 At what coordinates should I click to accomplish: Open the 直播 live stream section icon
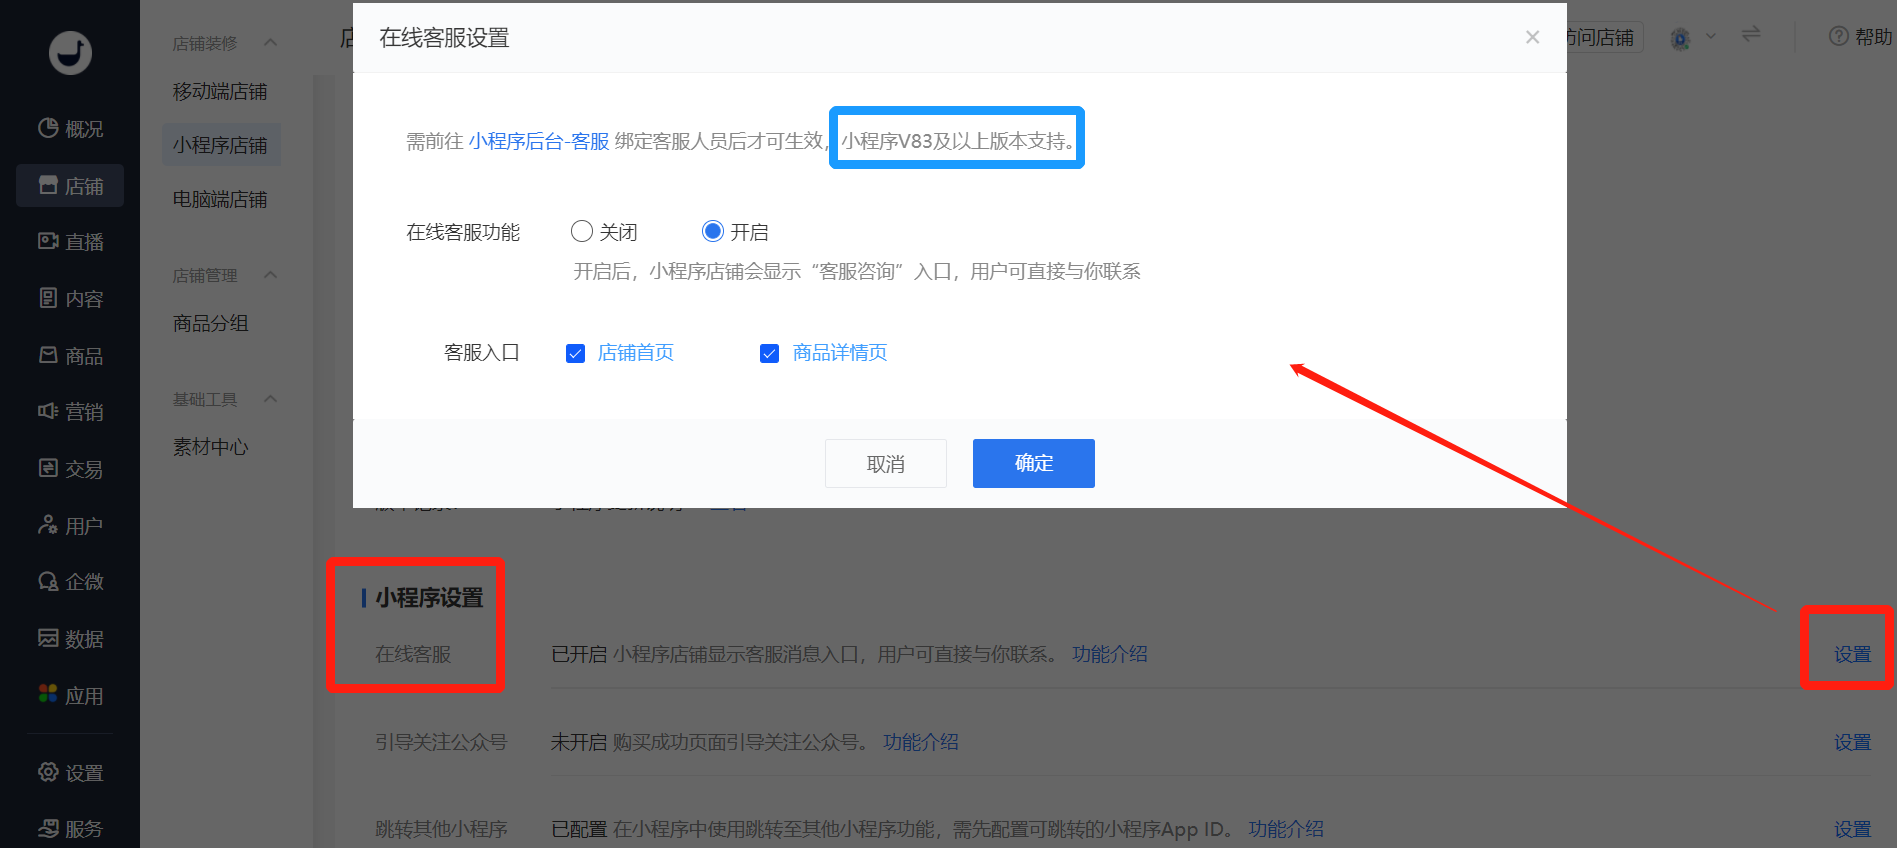48,241
